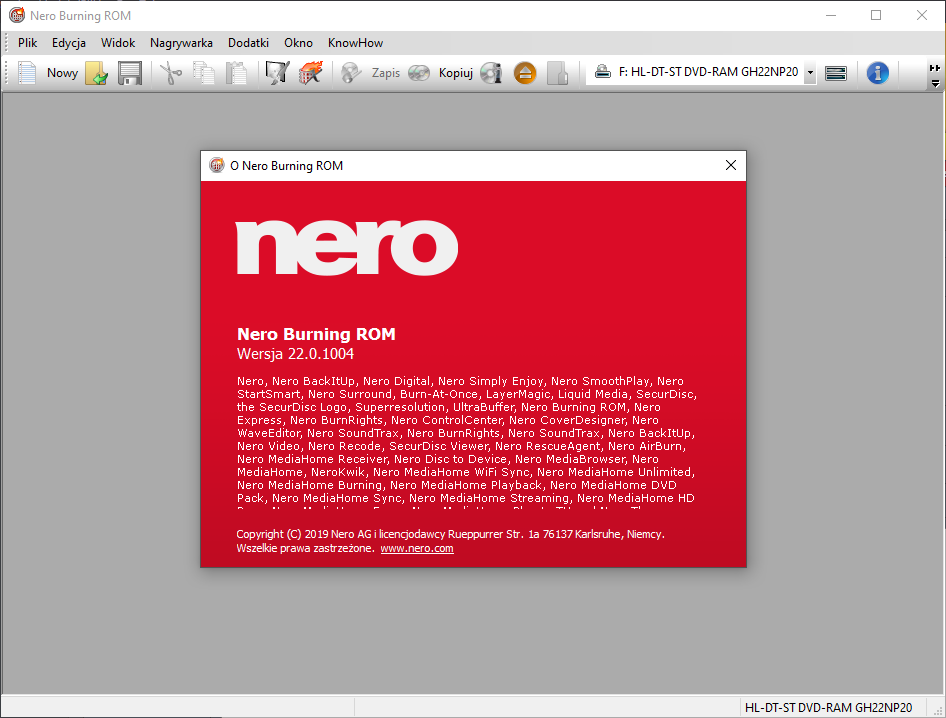Image resolution: width=946 pixels, height=718 pixels.
Task: Click the choose recorder drive-stack icon
Action: pyautogui.click(x=836, y=74)
